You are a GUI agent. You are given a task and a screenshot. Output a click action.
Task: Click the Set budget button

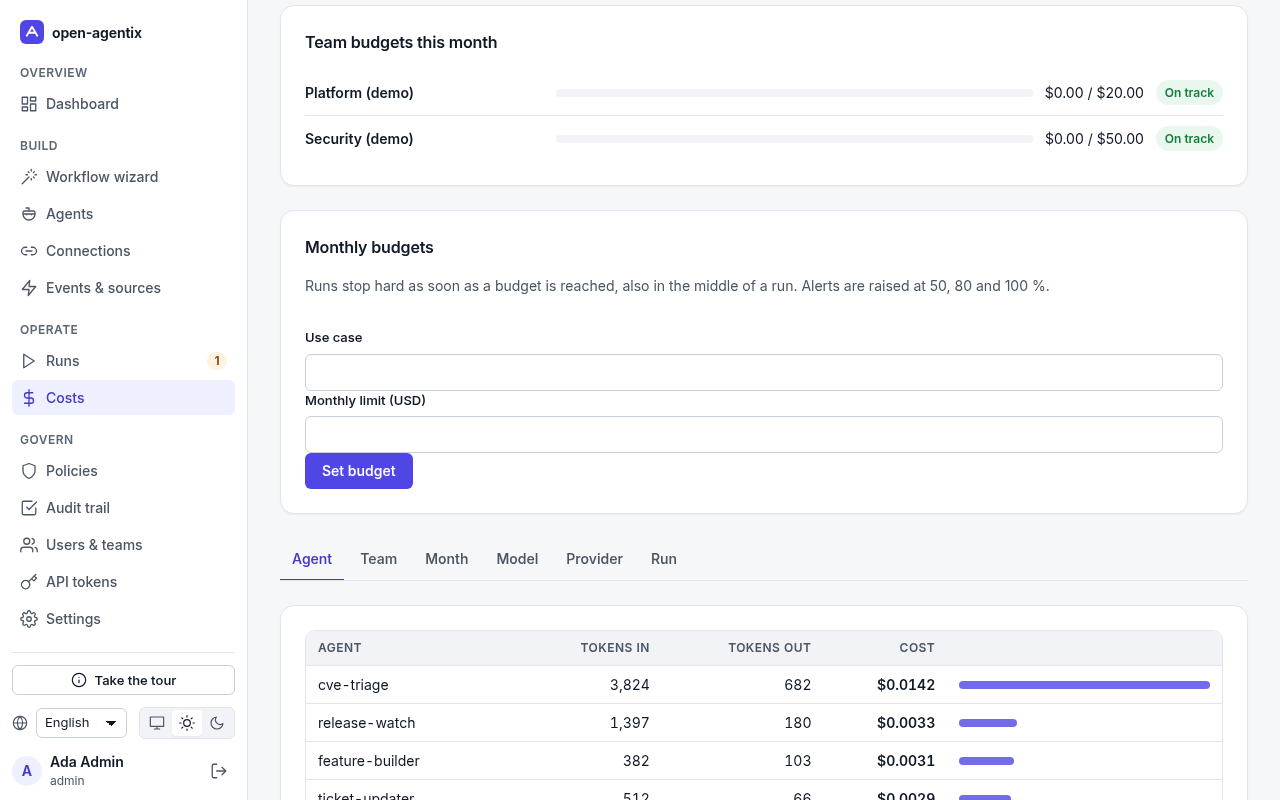coord(359,471)
